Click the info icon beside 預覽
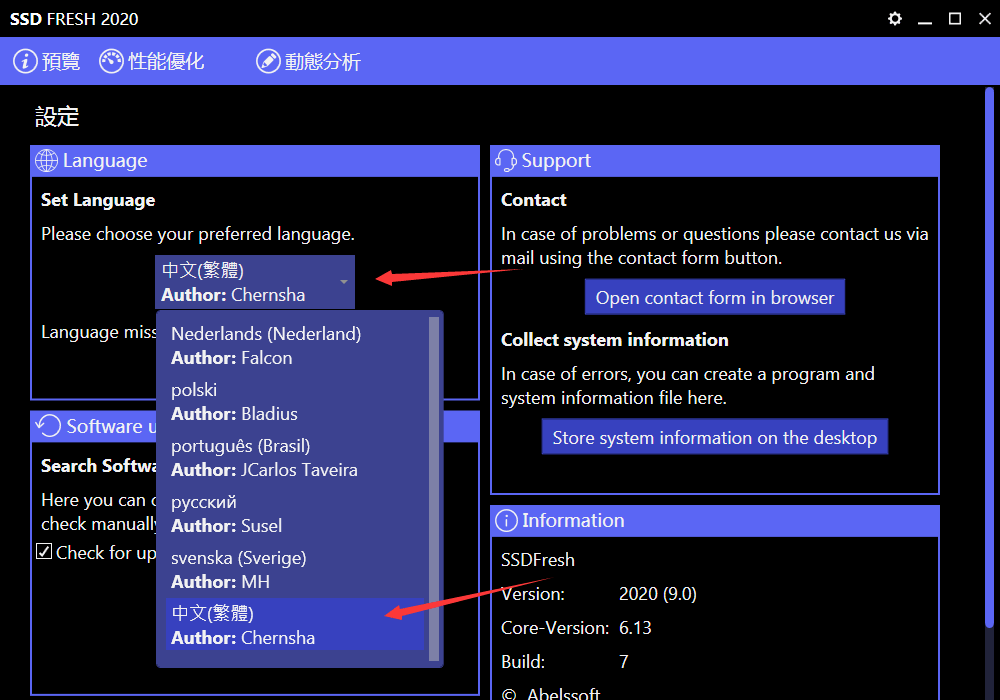This screenshot has width=1000, height=700. 25,62
